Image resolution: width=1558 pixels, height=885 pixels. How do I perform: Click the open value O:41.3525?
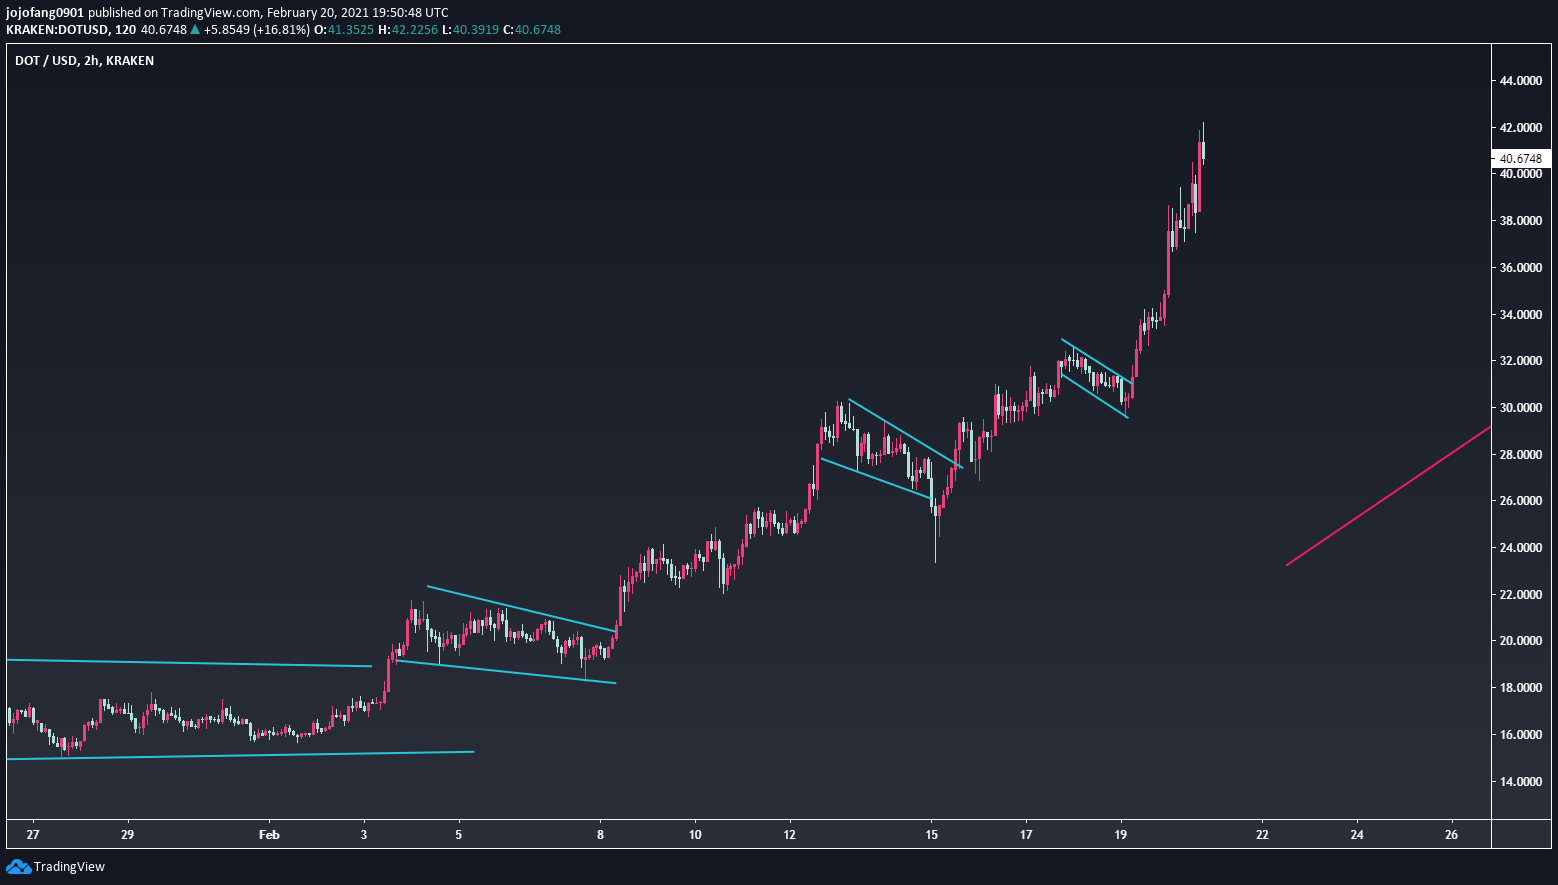click(x=344, y=30)
